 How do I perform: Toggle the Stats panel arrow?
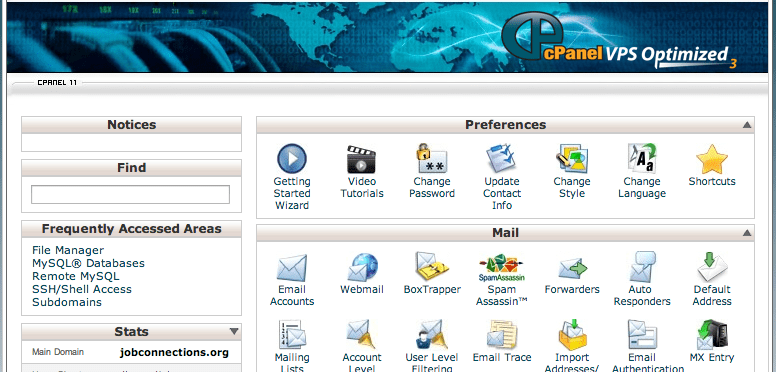tap(234, 331)
